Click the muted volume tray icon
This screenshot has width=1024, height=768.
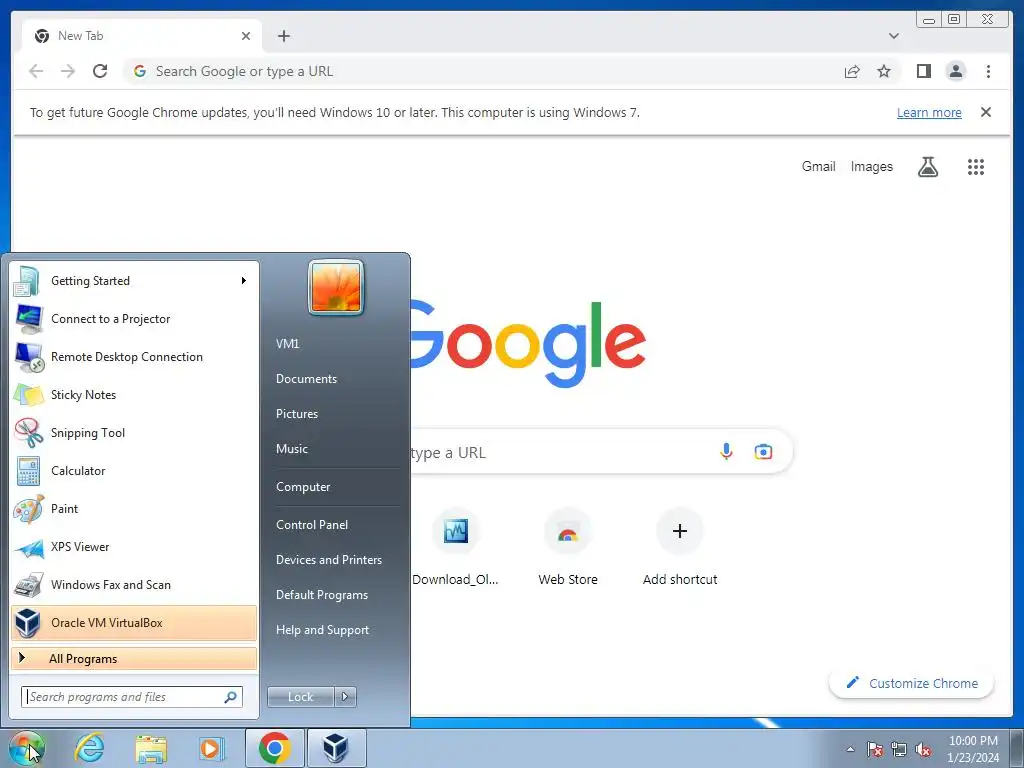(x=923, y=749)
